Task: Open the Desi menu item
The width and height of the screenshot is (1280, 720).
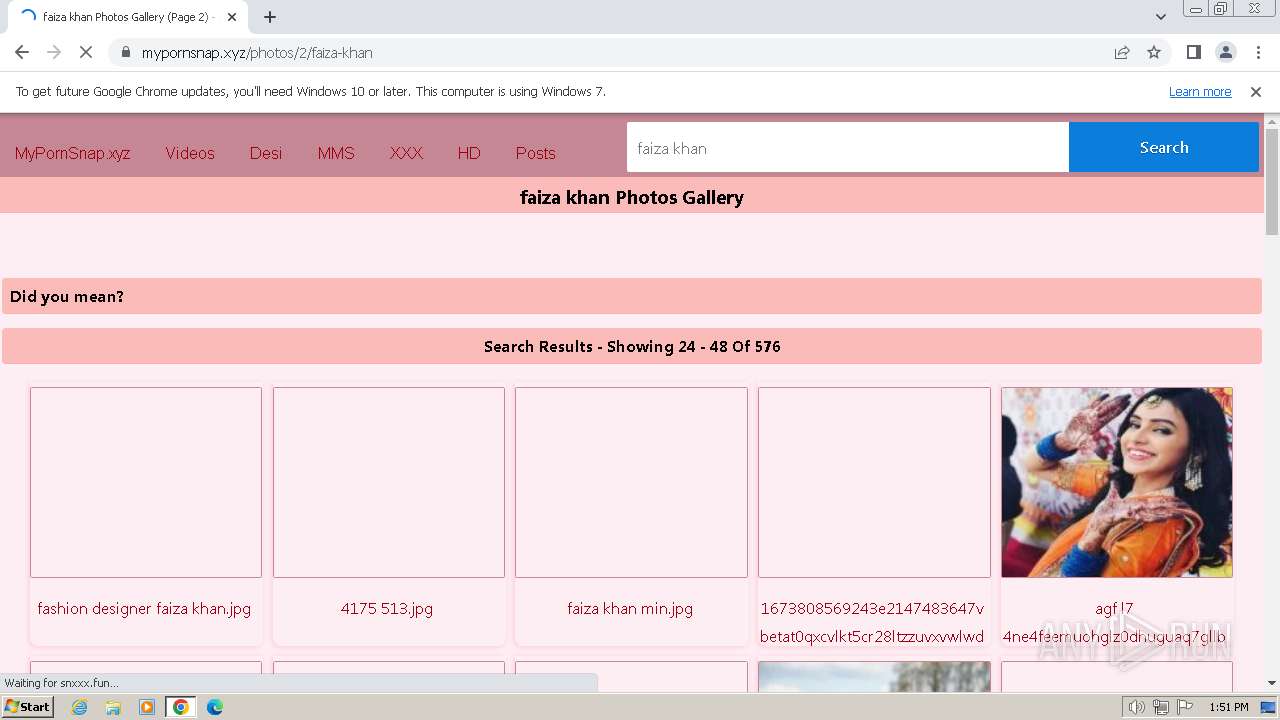Action: [266, 153]
